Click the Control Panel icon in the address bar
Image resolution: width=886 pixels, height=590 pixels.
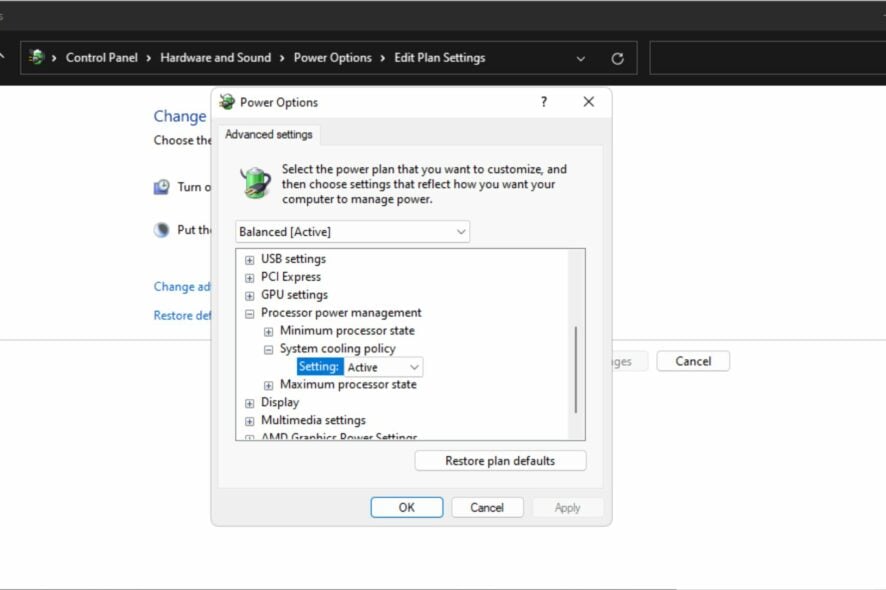tap(36, 57)
